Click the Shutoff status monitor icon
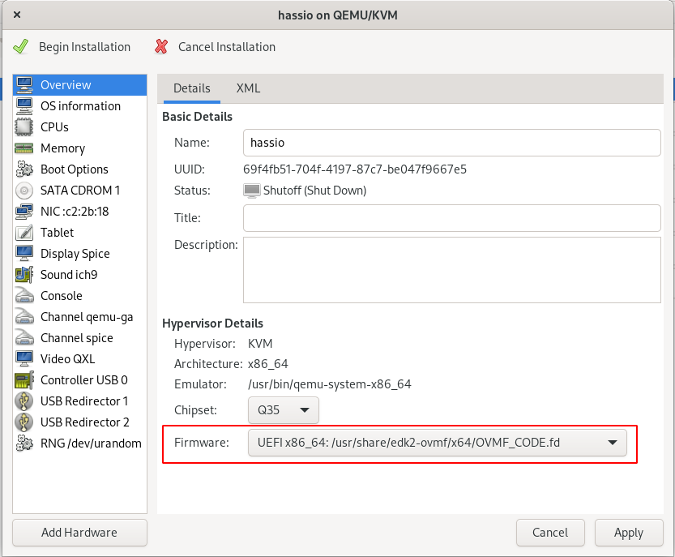Screen dimensions: 675x557 [x=251, y=191]
